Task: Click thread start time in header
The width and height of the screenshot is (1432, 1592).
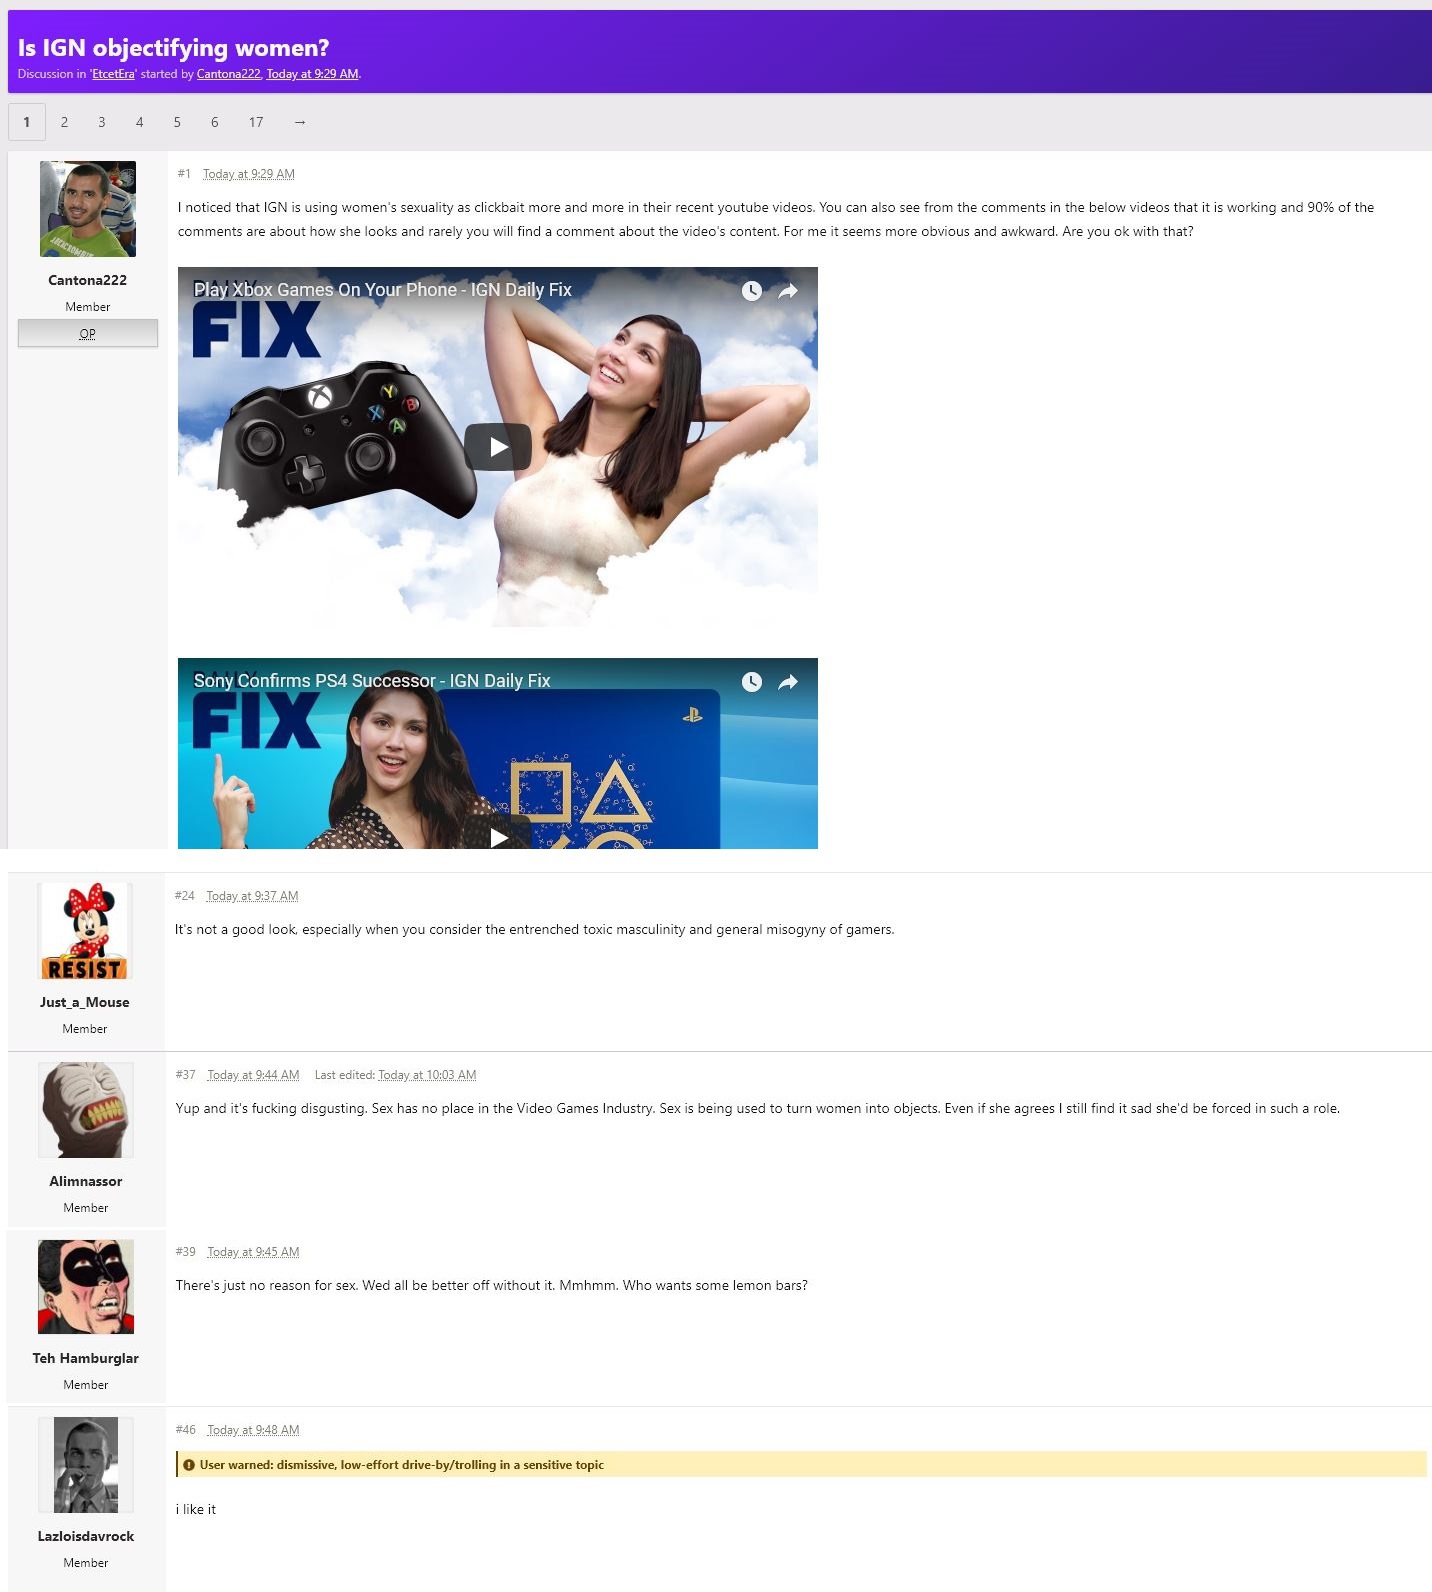Action: tap(312, 74)
